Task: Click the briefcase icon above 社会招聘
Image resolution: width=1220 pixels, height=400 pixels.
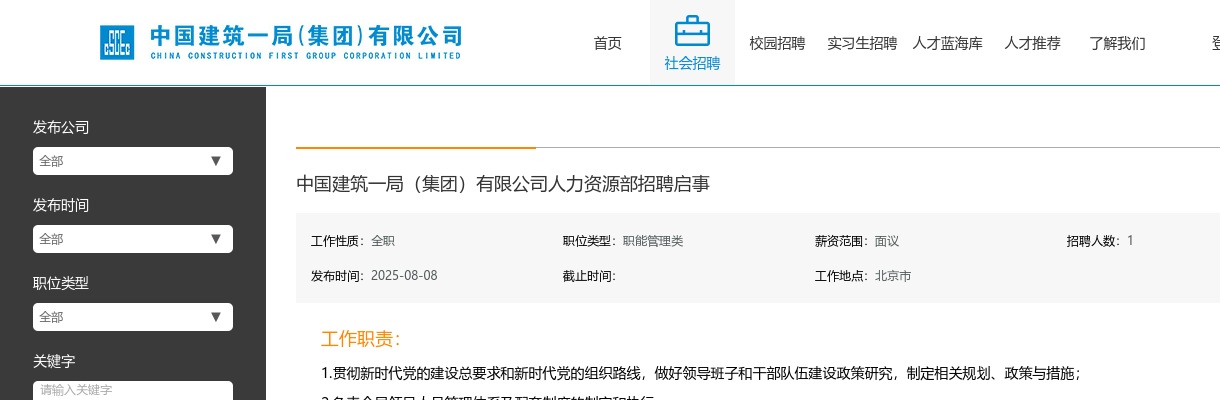Action: click(x=692, y=31)
